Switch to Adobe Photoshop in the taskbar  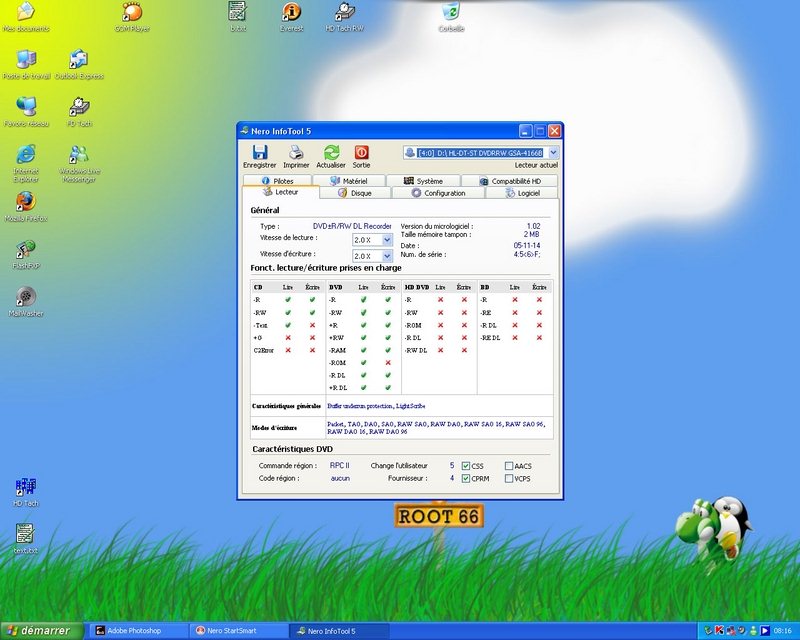coord(139,631)
